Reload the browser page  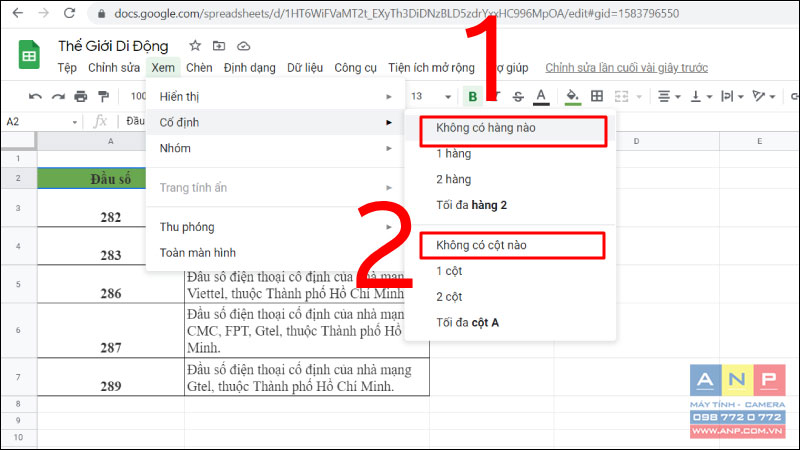tap(69, 13)
